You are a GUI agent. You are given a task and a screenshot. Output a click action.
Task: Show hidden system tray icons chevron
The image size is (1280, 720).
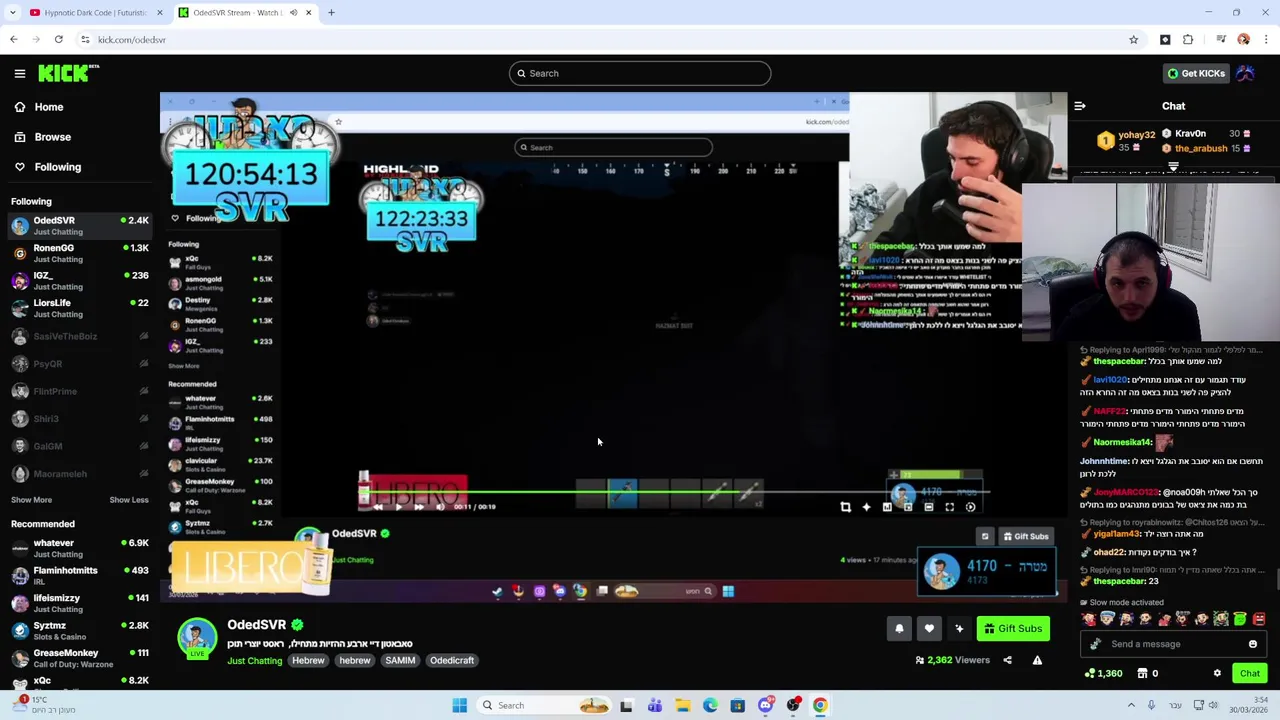click(1131, 705)
